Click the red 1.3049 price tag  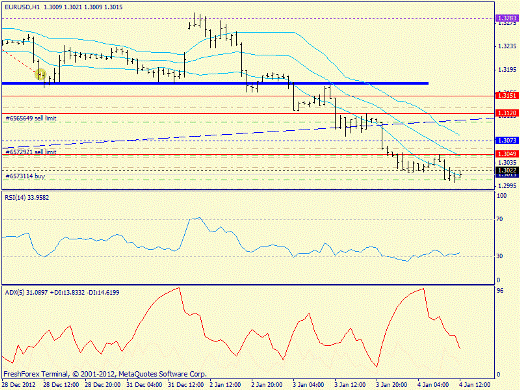pyautogui.click(x=507, y=154)
